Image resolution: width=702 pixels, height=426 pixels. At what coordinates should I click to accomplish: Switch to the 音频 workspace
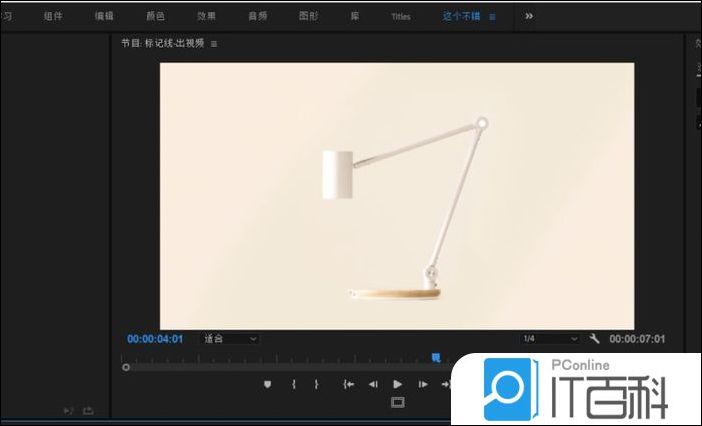tap(257, 16)
